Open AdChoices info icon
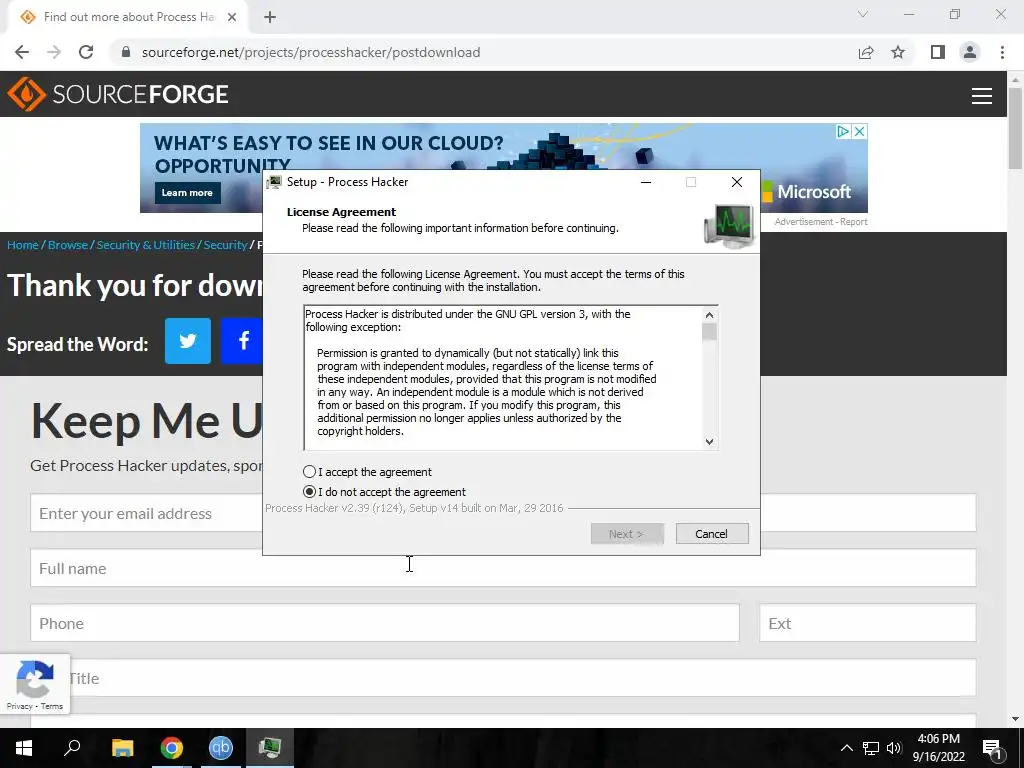 (x=844, y=131)
